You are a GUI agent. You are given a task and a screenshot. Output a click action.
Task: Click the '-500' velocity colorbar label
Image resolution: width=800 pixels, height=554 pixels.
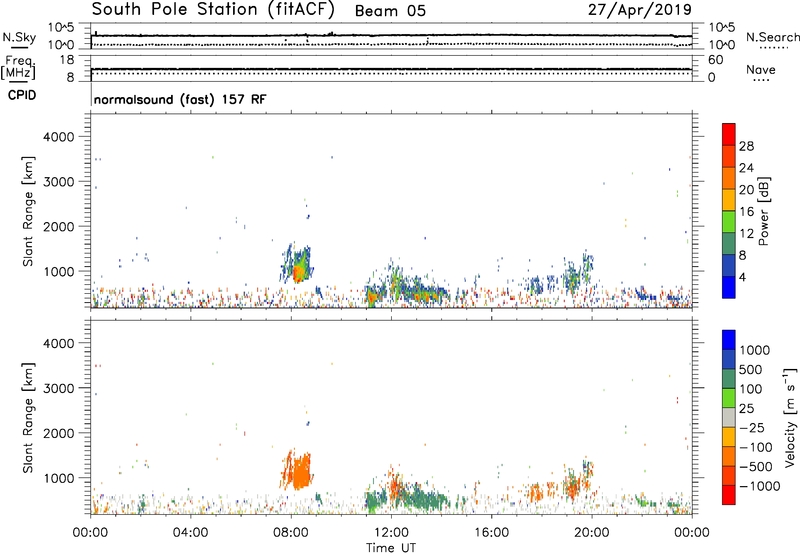[755, 467]
